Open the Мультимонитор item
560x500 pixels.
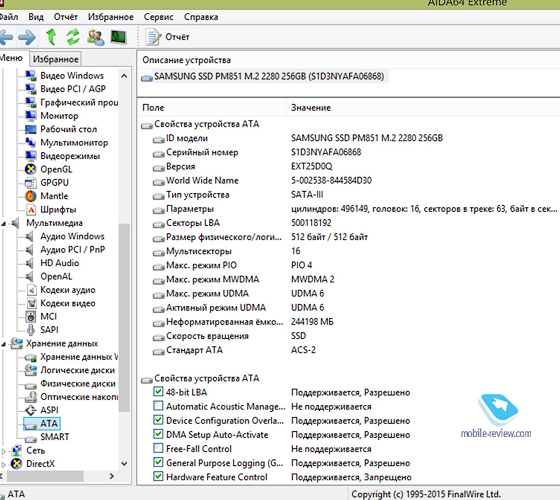[x=74, y=142]
